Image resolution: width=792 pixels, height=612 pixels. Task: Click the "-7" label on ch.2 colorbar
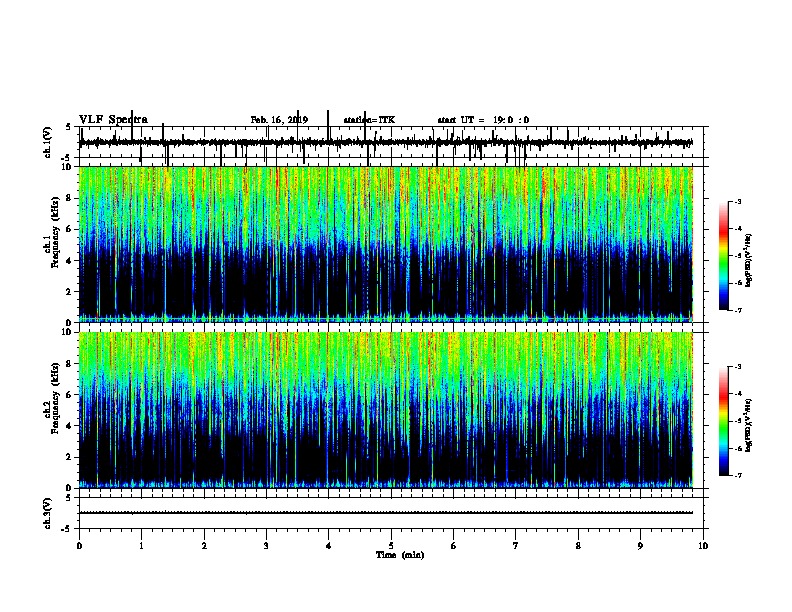tap(737, 476)
